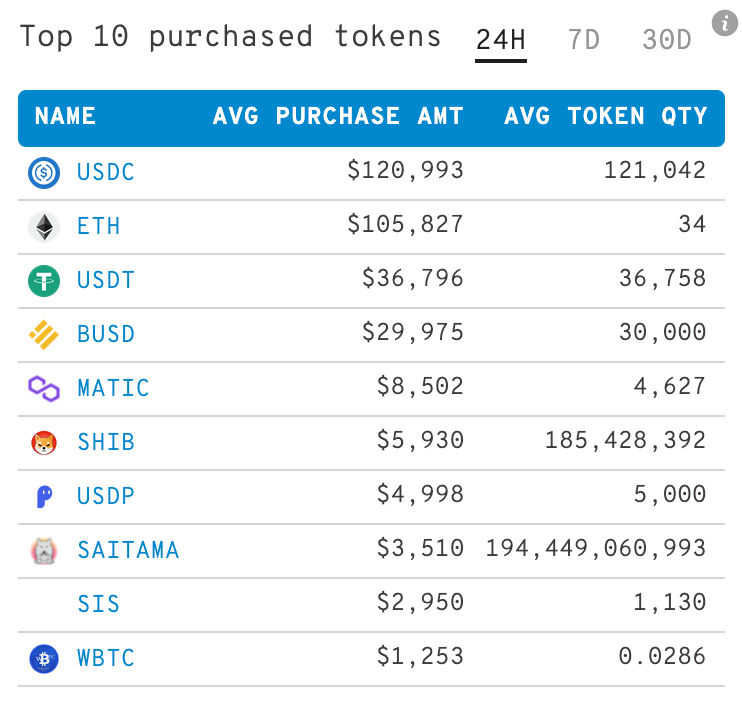Open the SAITAMA token link
The height and width of the screenshot is (704, 742).
point(128,550)
